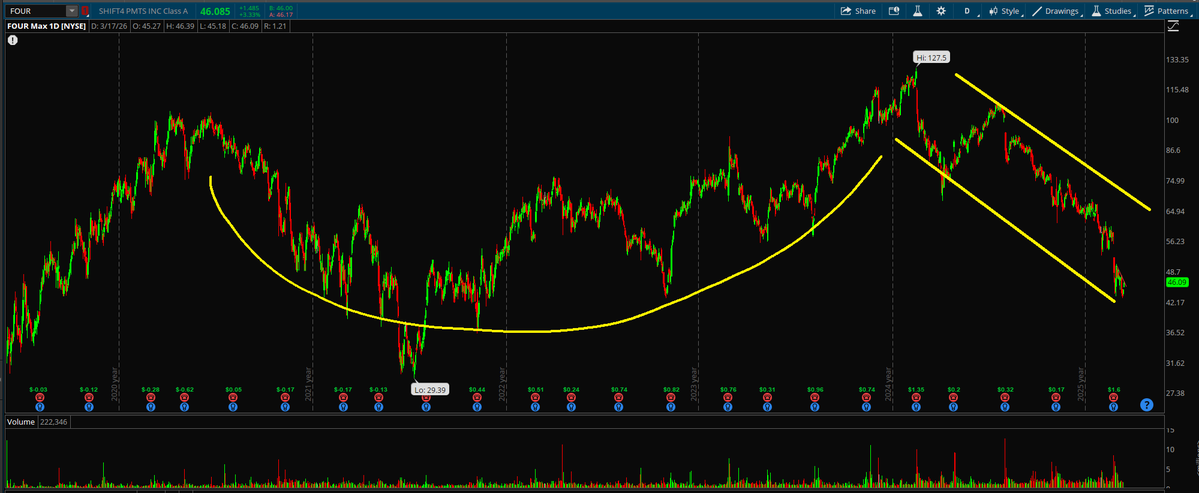Click blue conference call icon under $0.44
Screen dimensions: 1199x493
[x=477, y=407]
